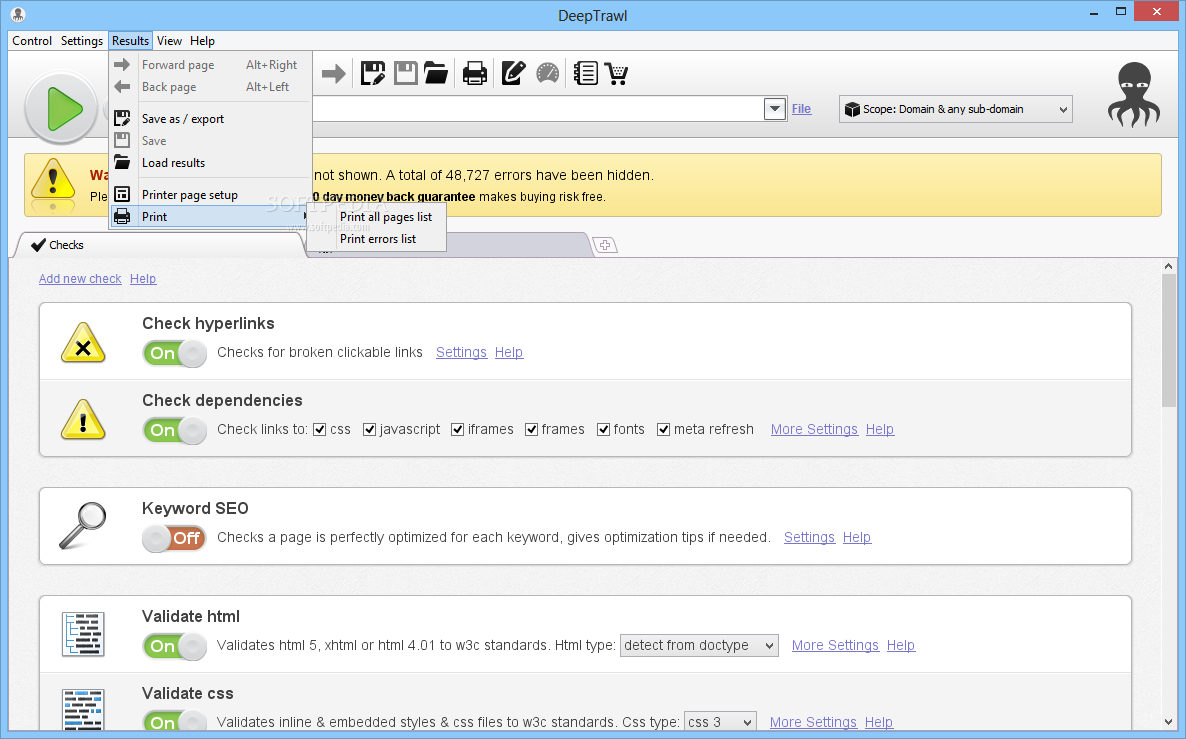Close the open Results menu
The image size is (1186, 739).
[130, 41]
